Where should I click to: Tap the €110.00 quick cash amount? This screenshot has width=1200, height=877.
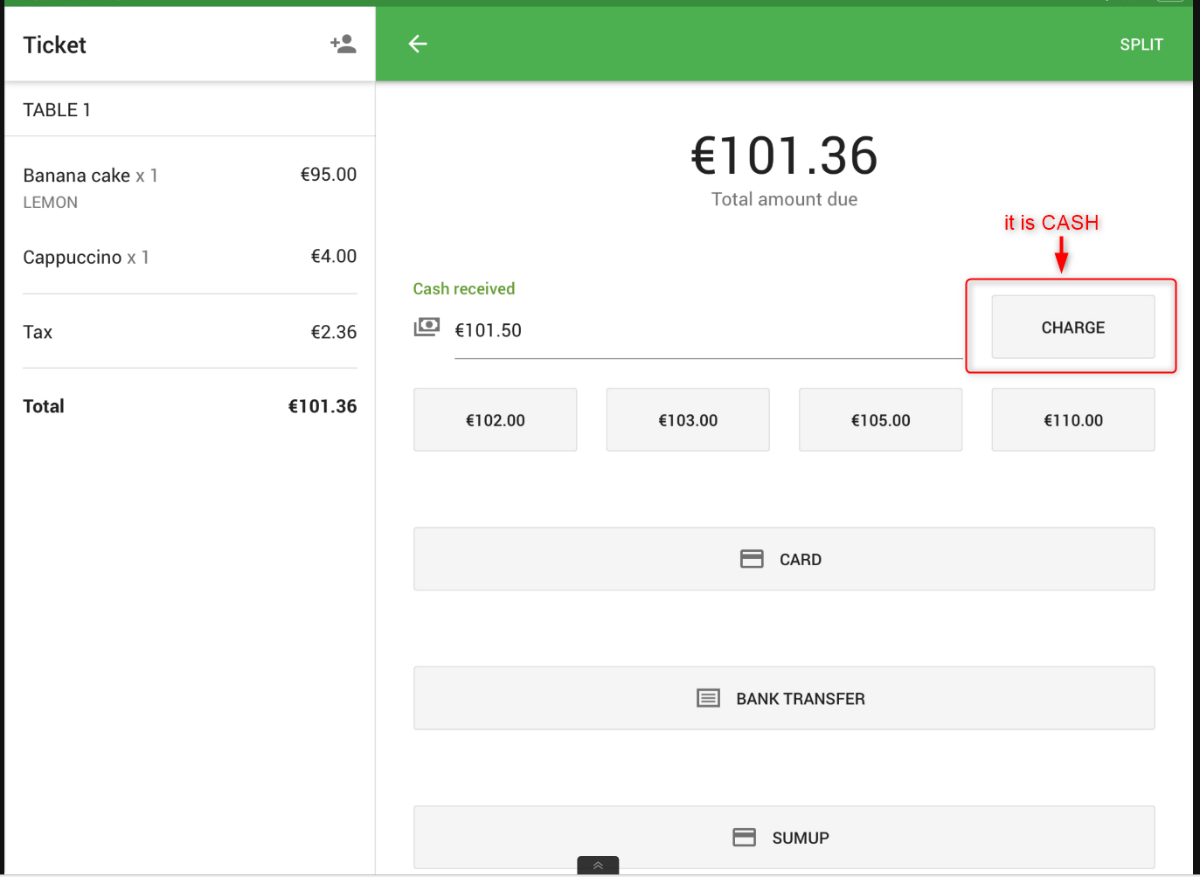tap(1073, 420)
